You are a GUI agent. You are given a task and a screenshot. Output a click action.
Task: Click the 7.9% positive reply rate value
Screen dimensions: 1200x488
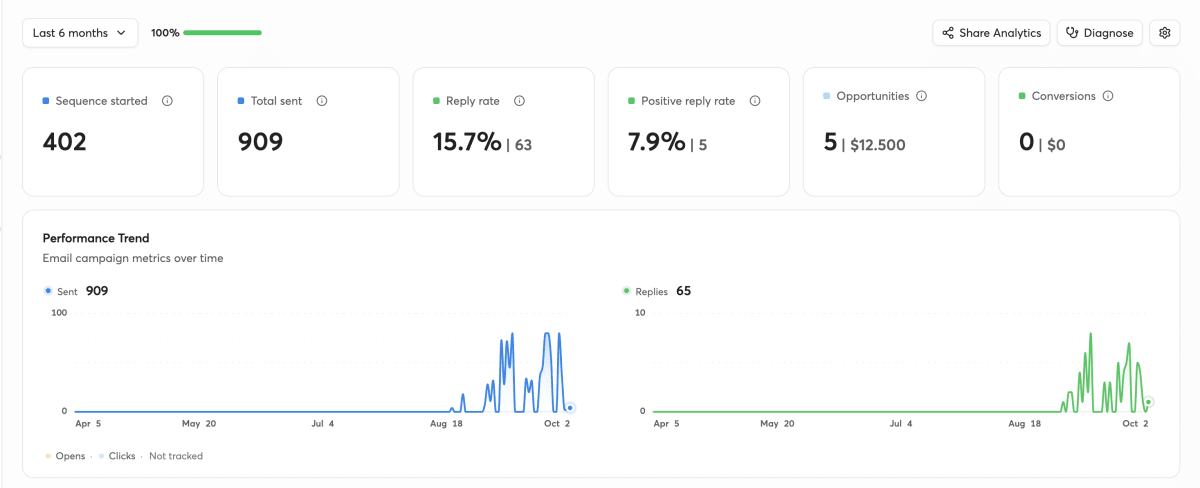655,142
